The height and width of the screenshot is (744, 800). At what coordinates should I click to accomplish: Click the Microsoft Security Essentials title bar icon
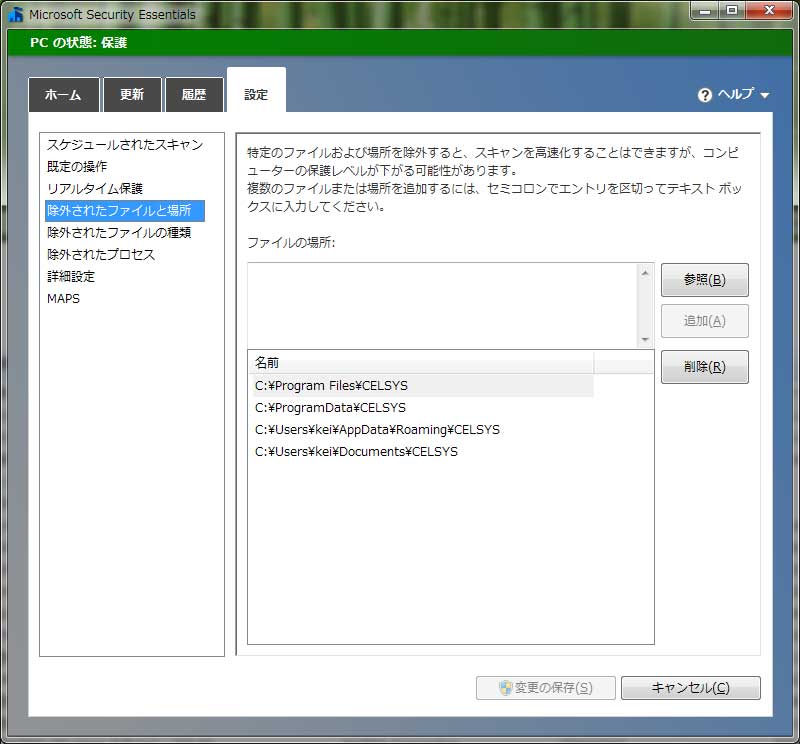point(16,14)
